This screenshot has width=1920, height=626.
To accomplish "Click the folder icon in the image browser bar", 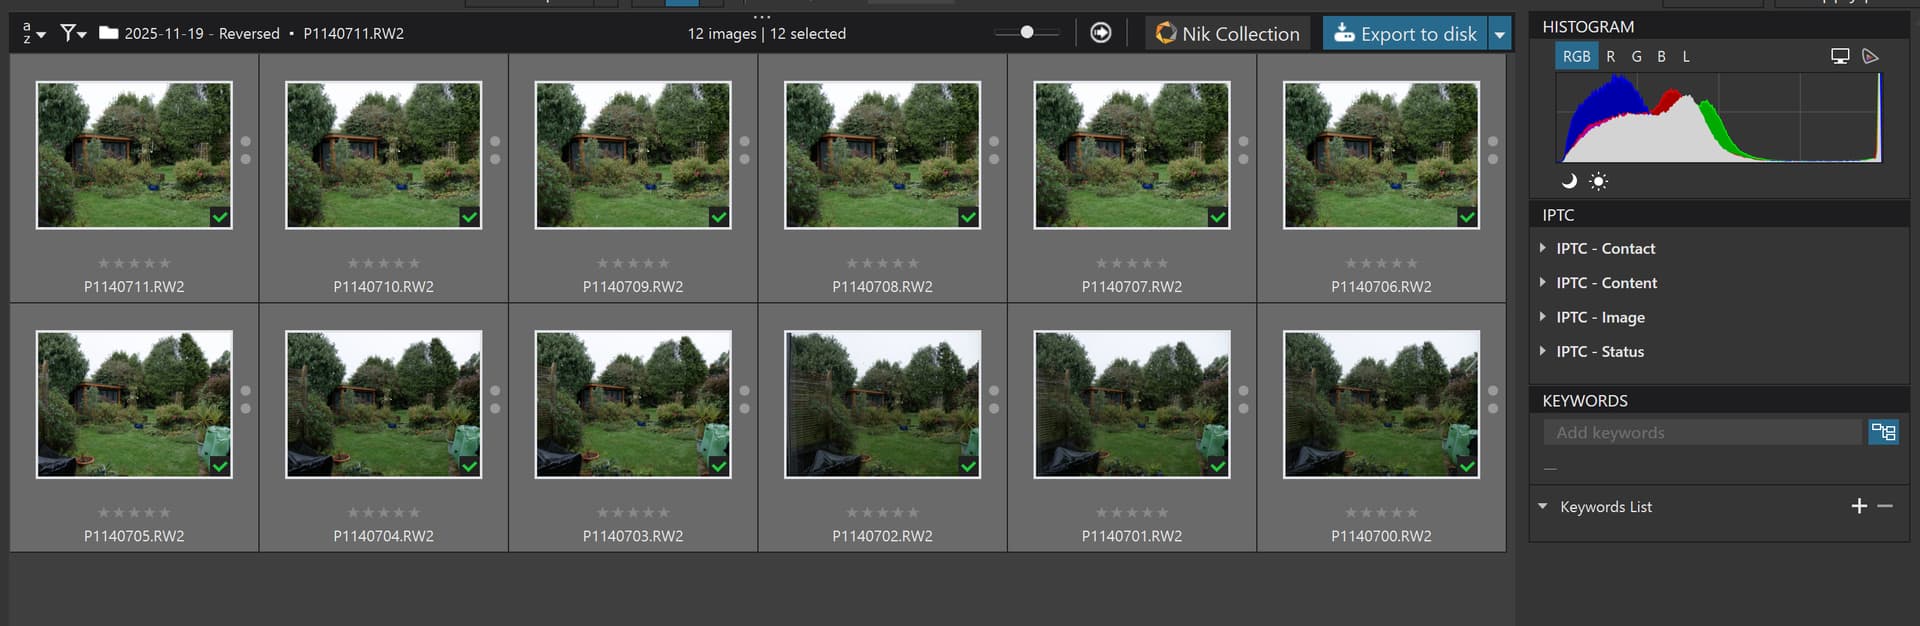I will point(109,34).
